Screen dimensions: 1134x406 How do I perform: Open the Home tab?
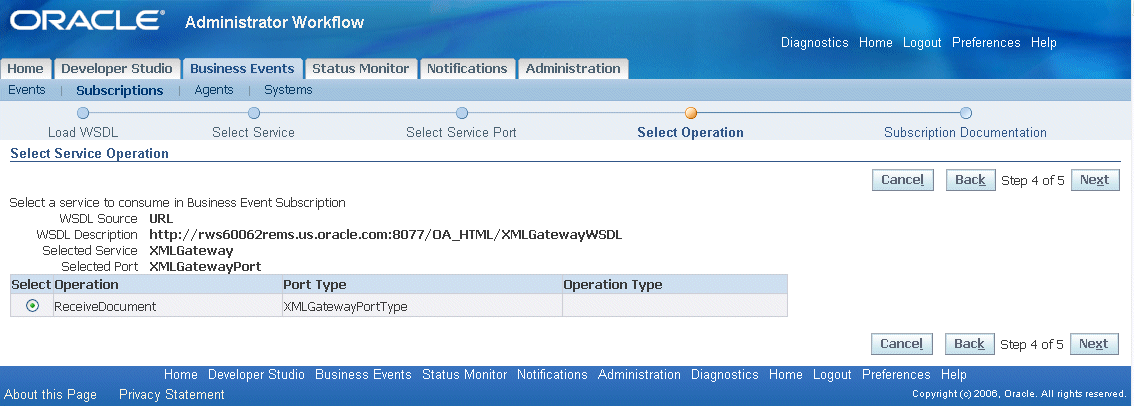click(26, 69)
